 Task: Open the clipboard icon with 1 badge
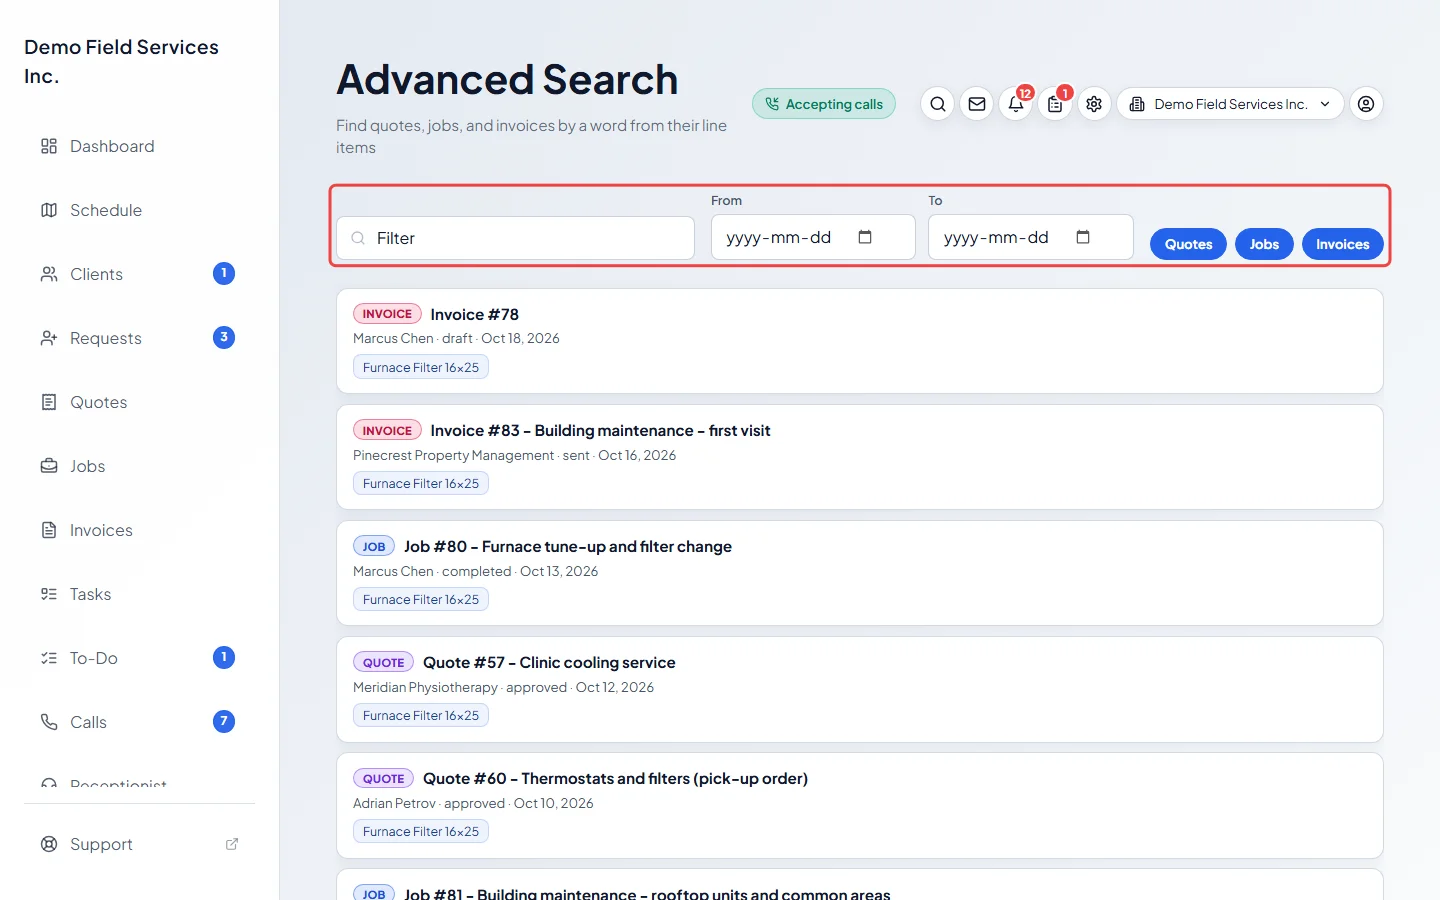[x=1055, y=104]
